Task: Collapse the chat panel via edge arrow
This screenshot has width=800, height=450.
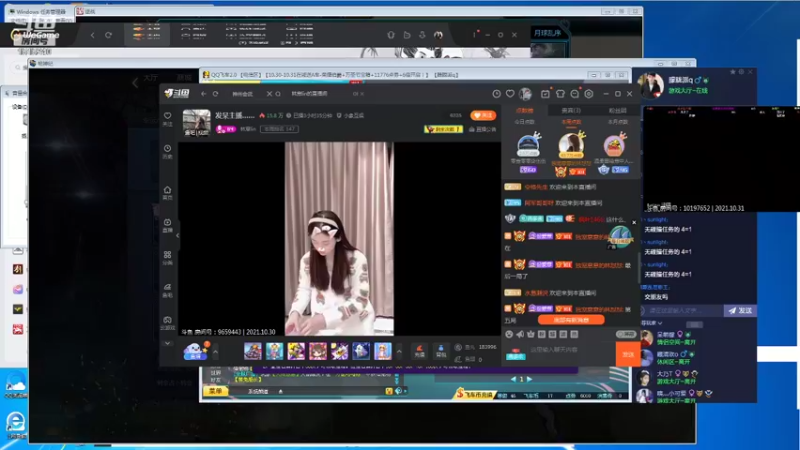Action: [178, 236]
